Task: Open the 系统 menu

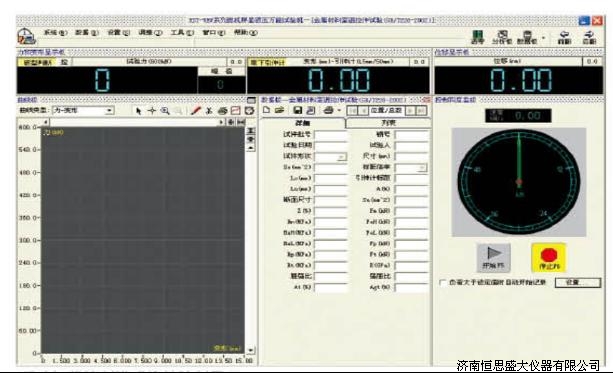Action: coord(55,33)
